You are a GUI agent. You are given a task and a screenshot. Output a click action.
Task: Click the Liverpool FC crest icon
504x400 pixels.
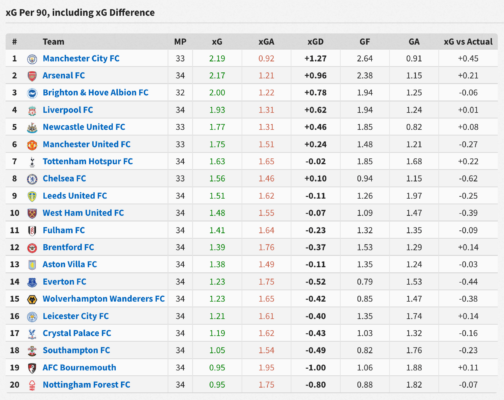32,110
